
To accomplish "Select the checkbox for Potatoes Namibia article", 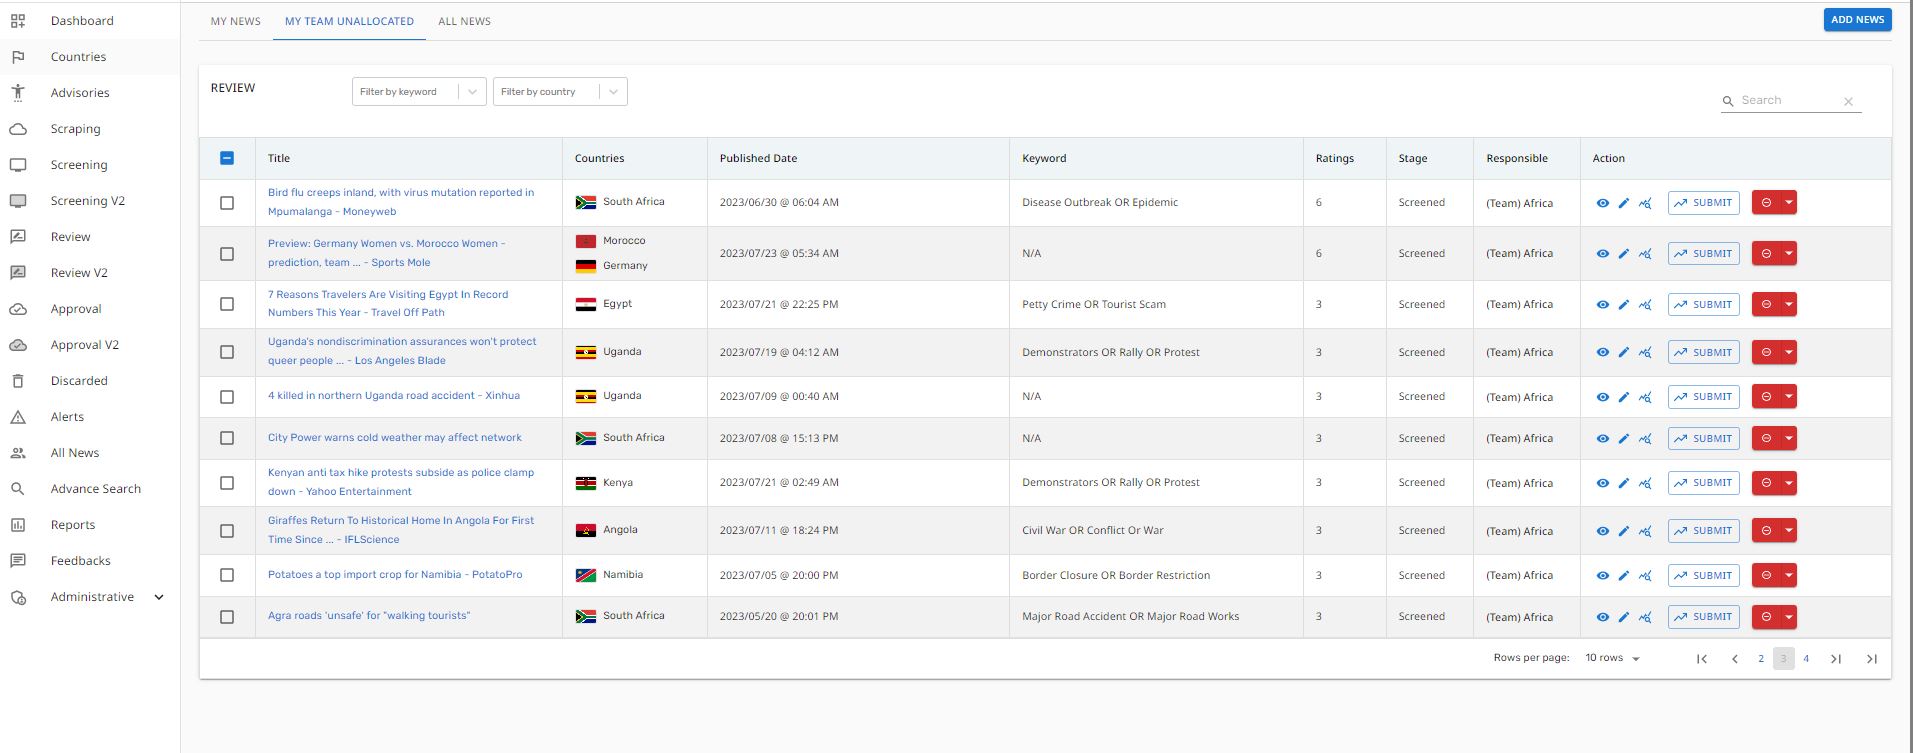I will point(227,575).
